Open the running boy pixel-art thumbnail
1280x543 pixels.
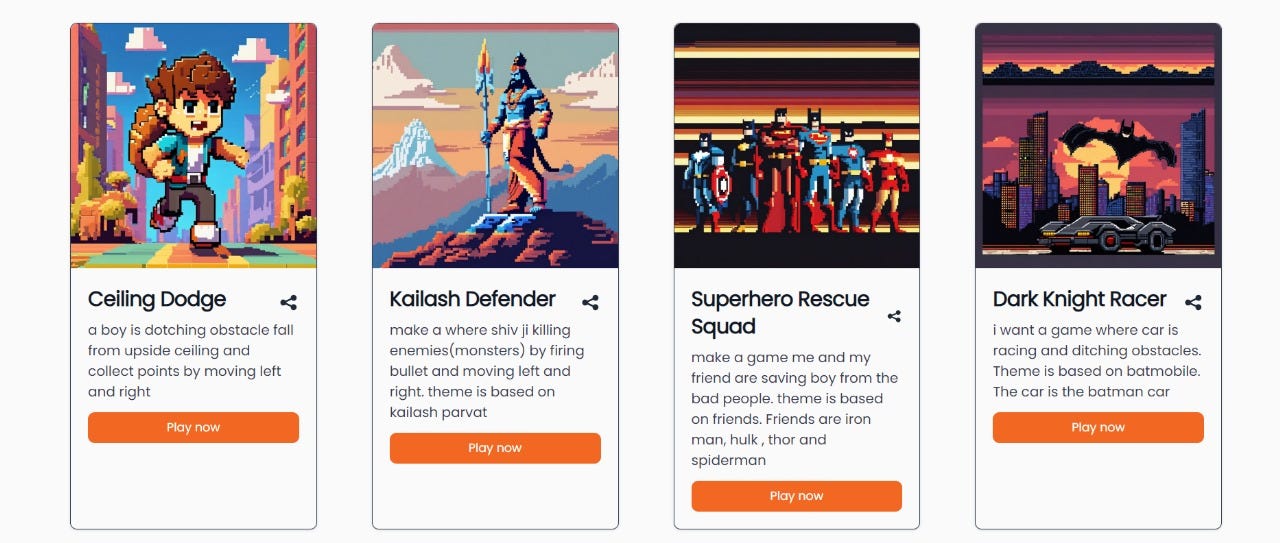(x=193, y=146)
